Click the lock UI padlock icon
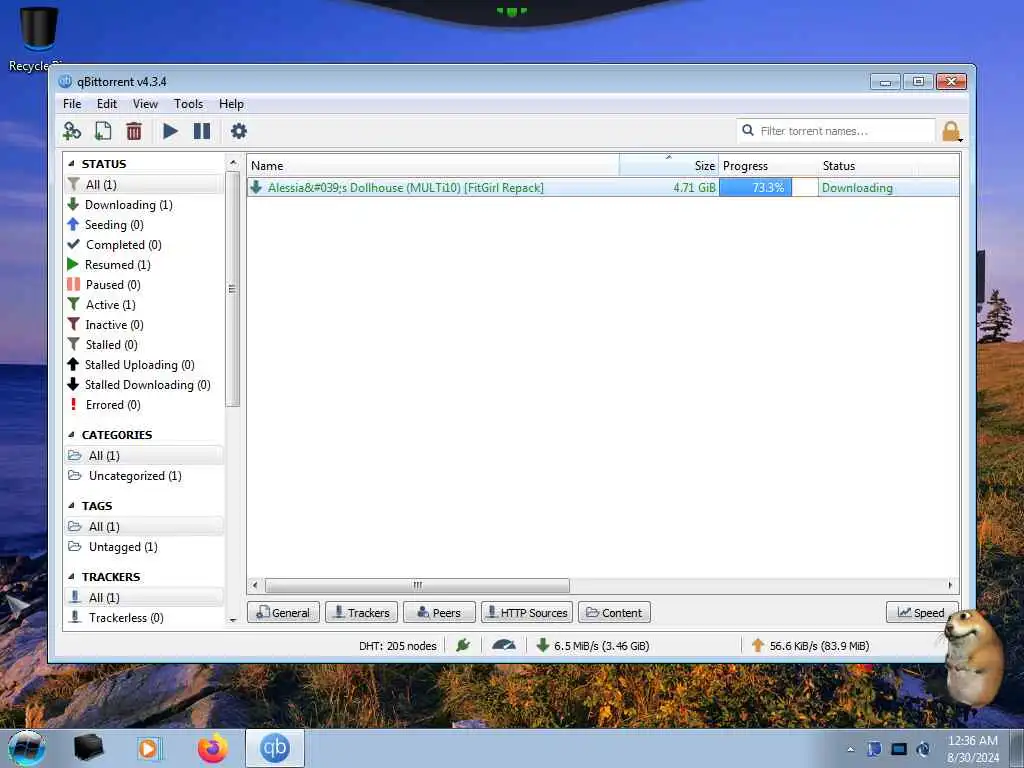 pyautogui.click(x=950, y=131)
